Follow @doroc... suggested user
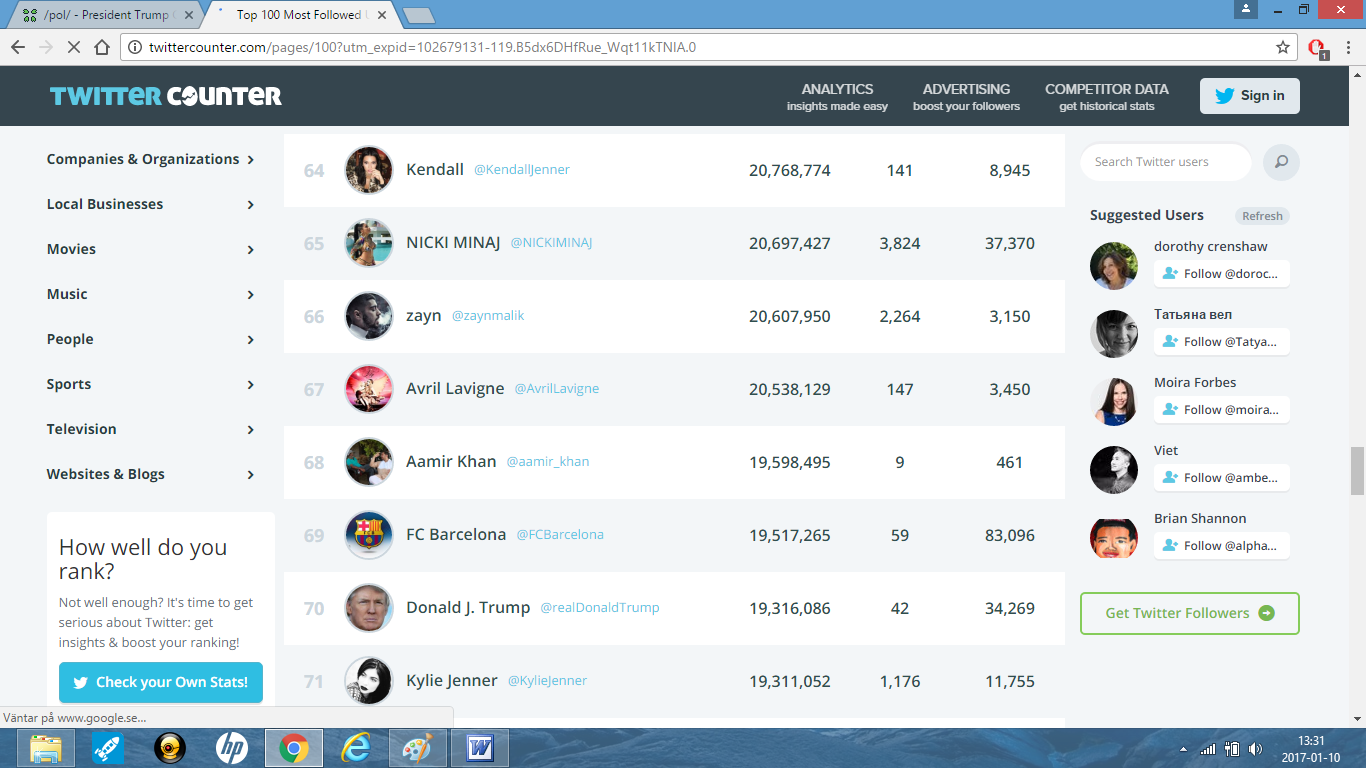 click(x=1221, y=274)
